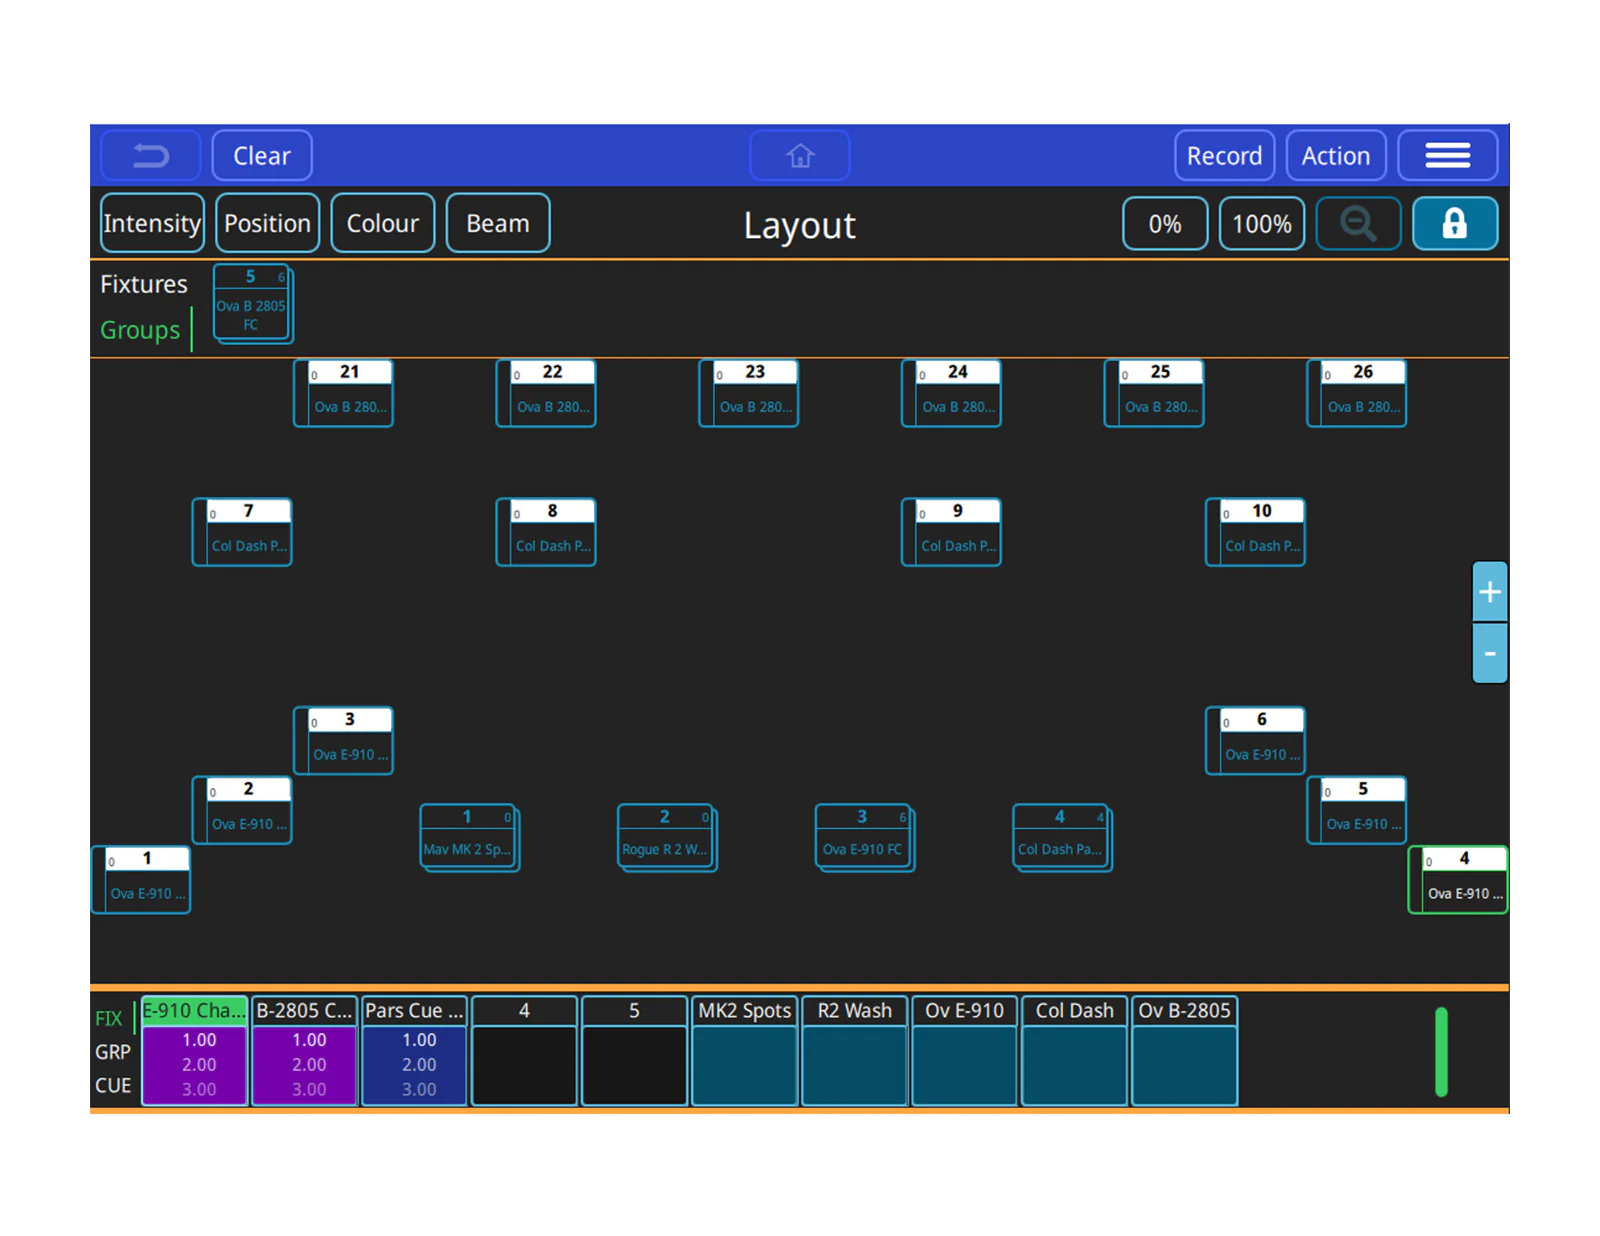Clear the current selection
1600x1236 pixels.
pyautogui.click(x=262, y=156)
